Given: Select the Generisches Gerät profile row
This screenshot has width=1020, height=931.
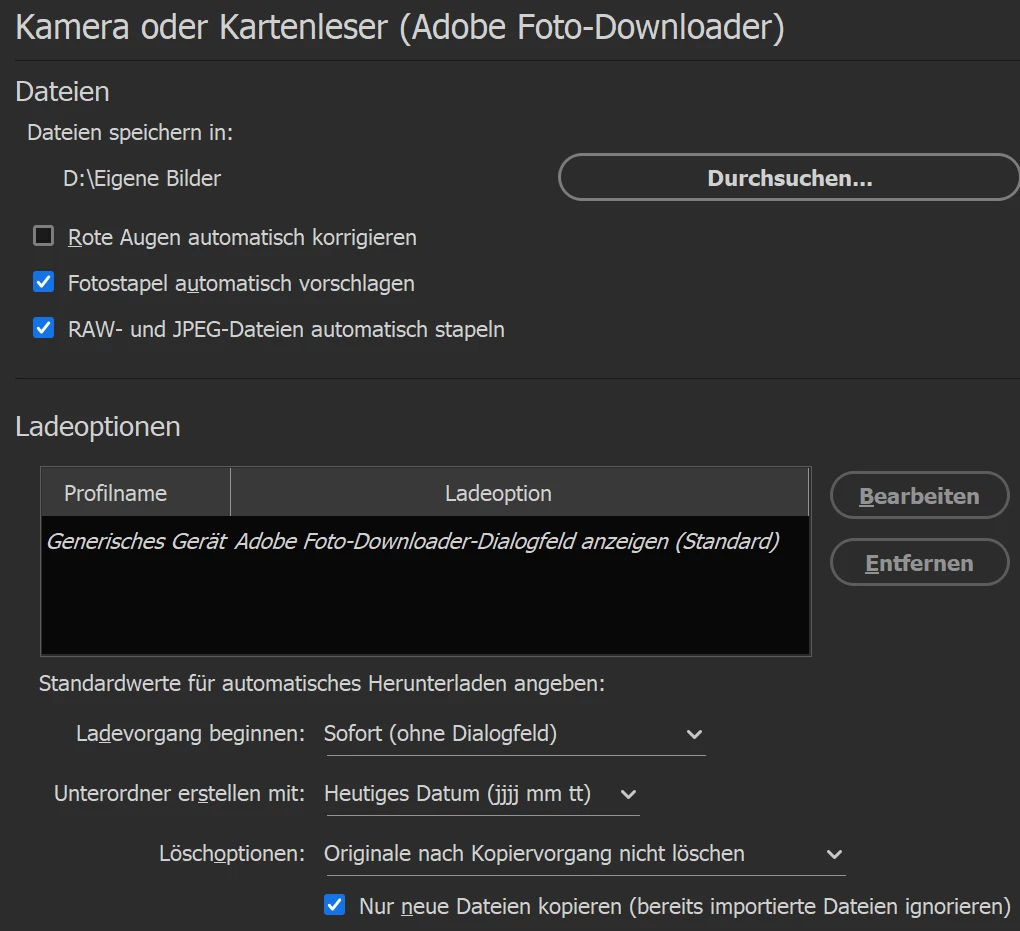Looking at the screenshot, I should point(425,541).
